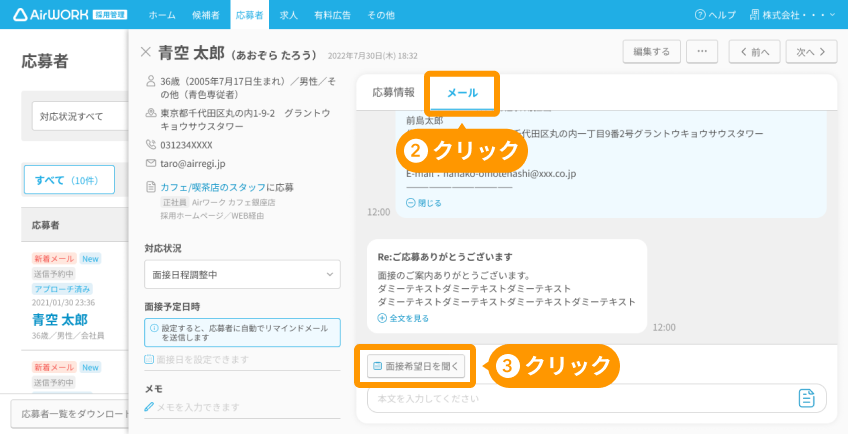The height and width of the screenshot is (434, 848).
Task: Select the すべて（10件） filter tab
Action: (69, 180)
